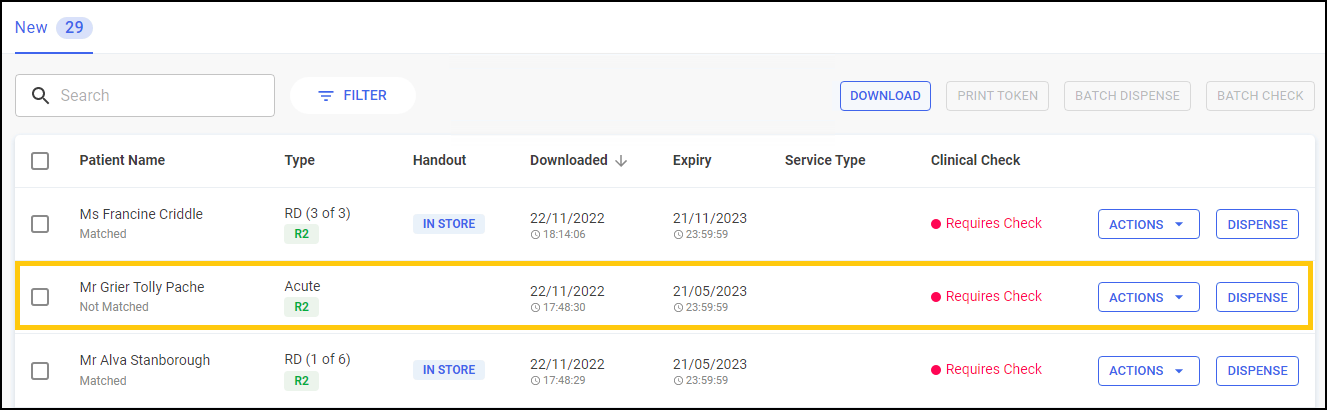
Task: Dispense prescription for Mr Grier Tolly Pache
Action: (x=1257, y=297)
